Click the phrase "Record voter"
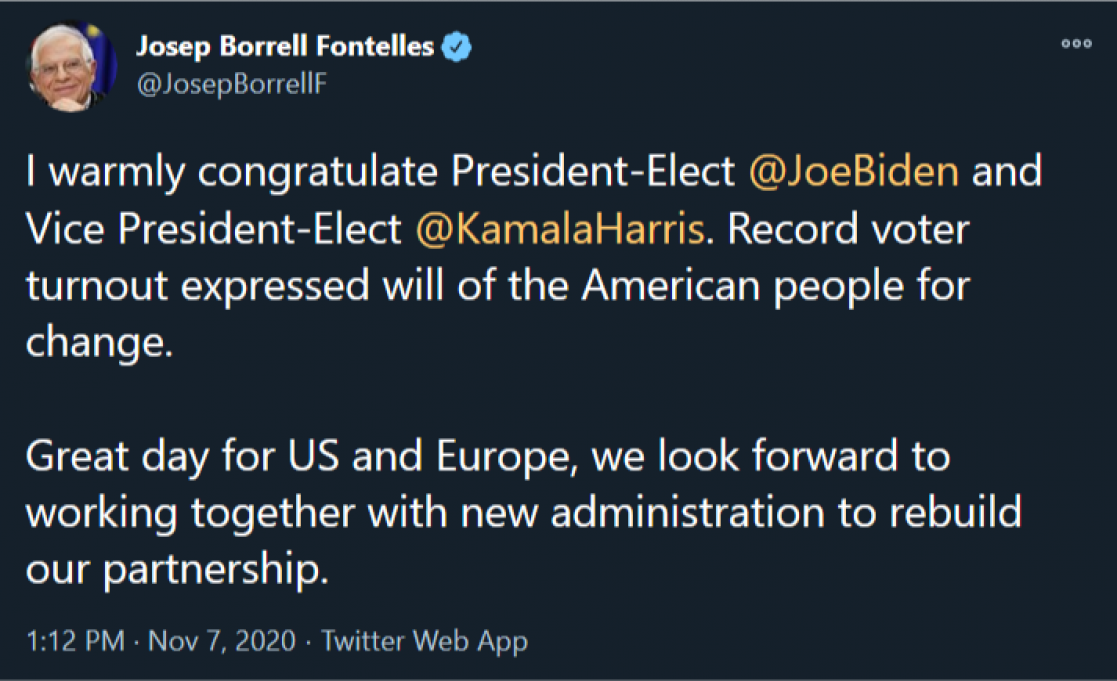The height and width of the screenshot is (681, 1117). [x=848, y=229]
